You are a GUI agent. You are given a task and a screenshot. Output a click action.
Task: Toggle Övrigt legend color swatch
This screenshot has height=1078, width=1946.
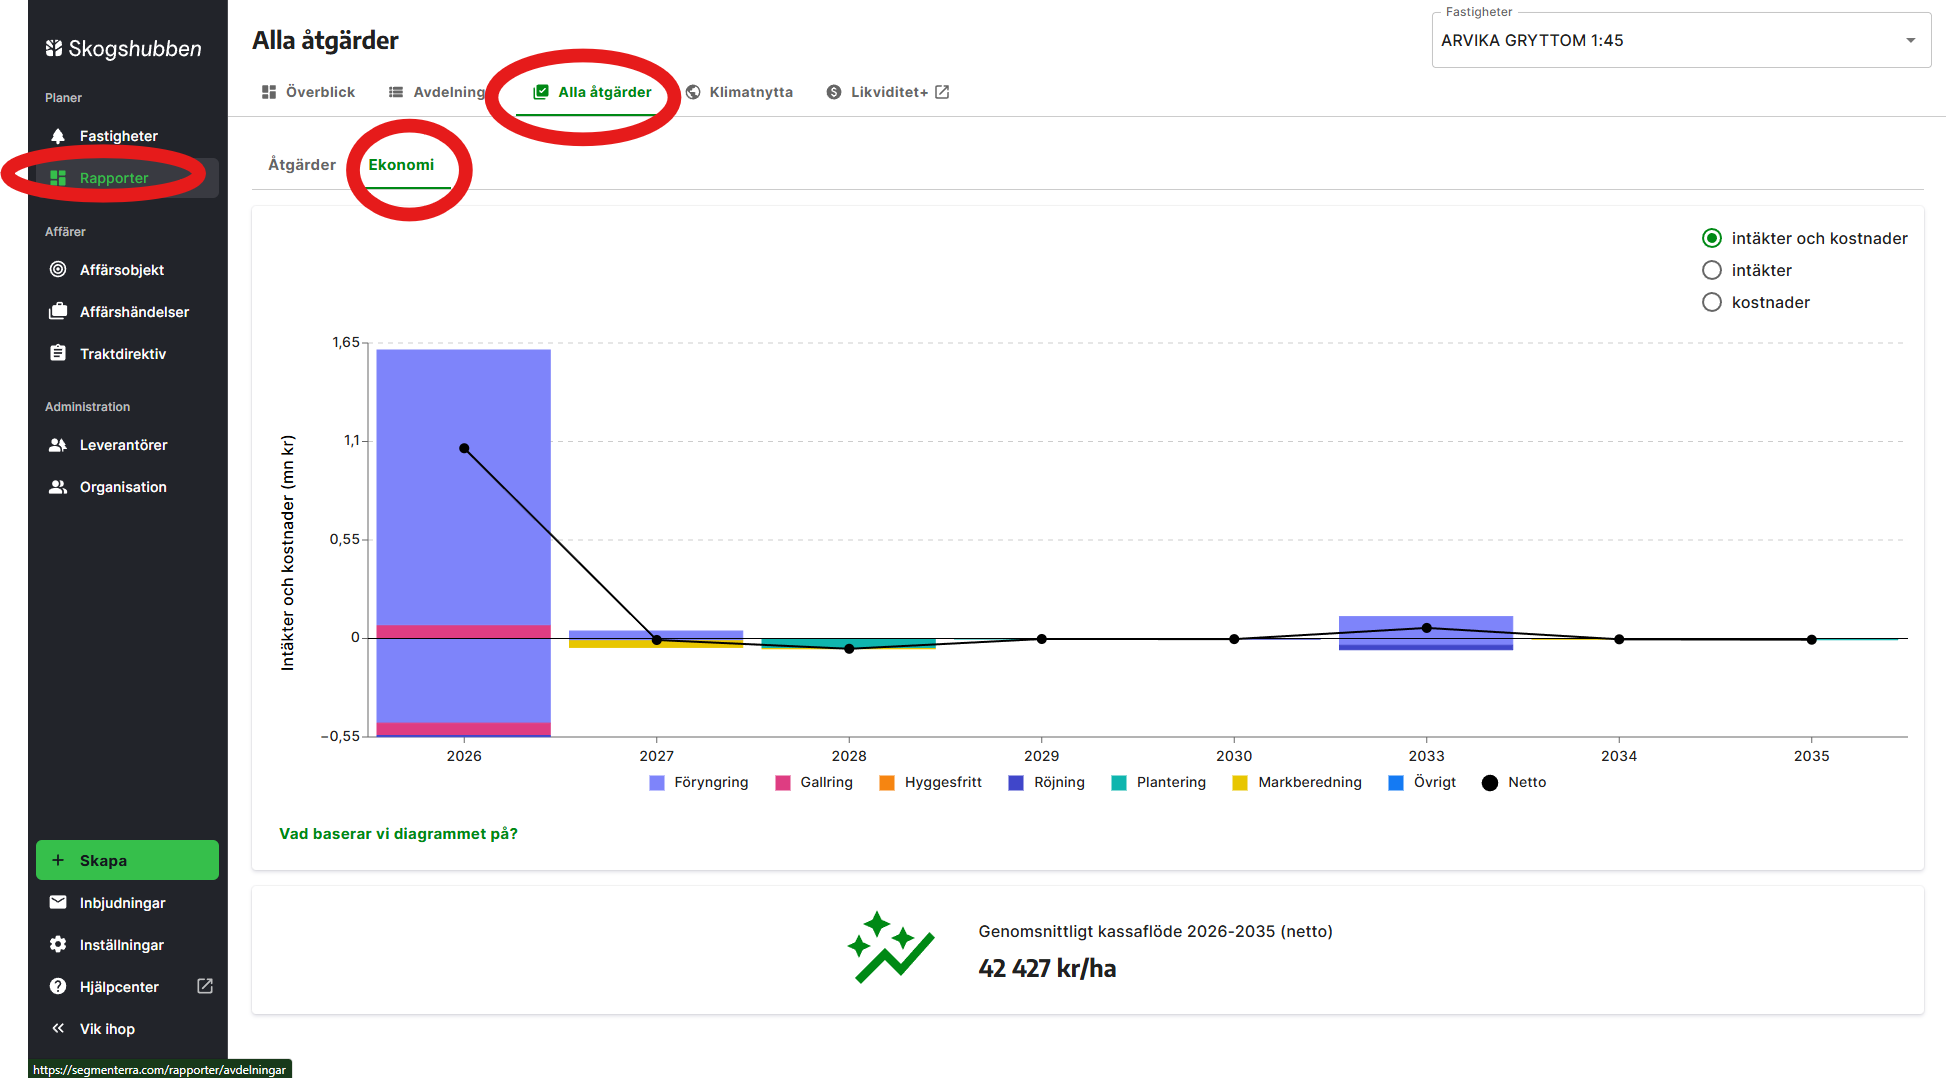click(1396, 783)
